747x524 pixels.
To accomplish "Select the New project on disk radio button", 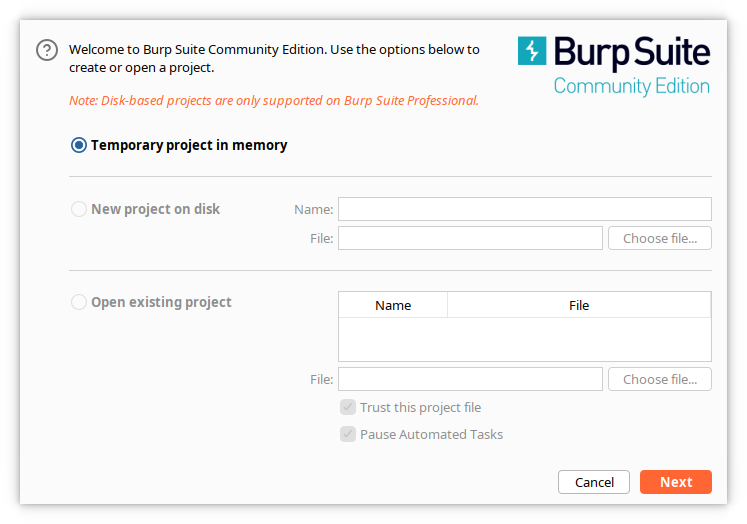I will 79,209.
